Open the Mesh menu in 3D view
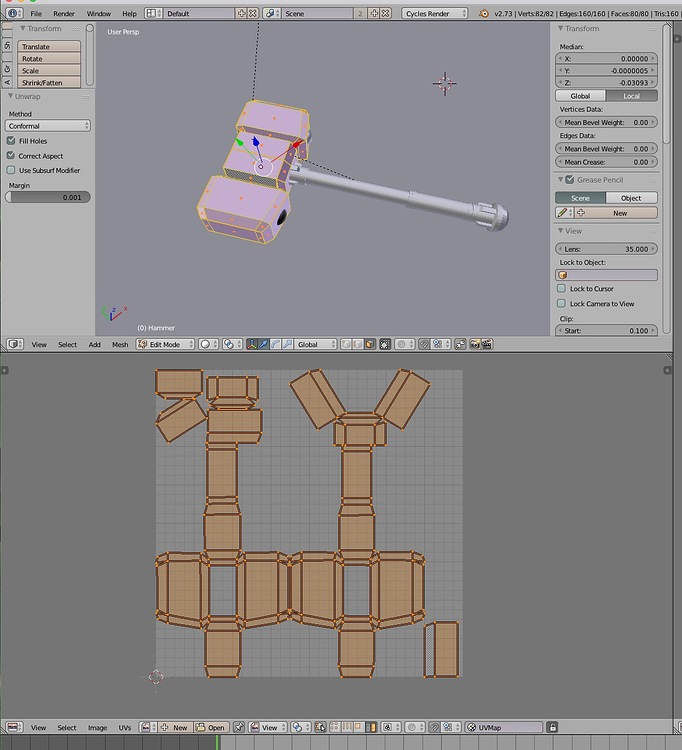 pyautogui.click(x=120, y=344)
